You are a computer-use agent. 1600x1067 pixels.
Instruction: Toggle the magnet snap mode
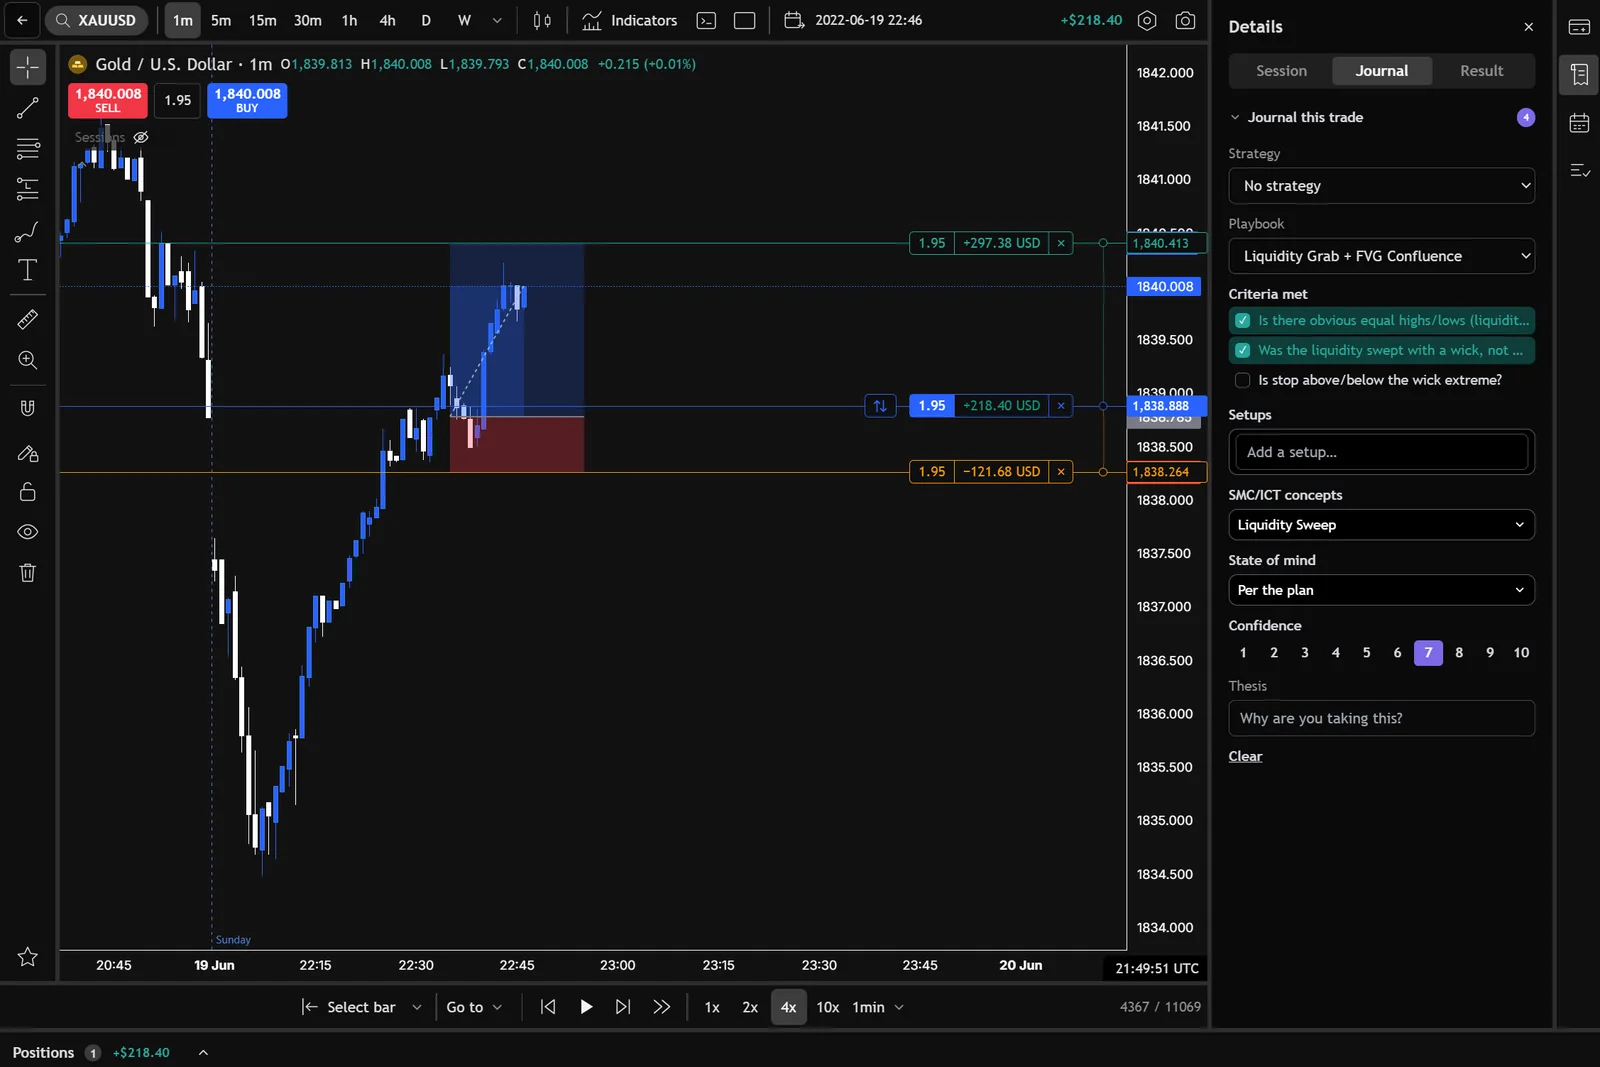coord(28,408)
